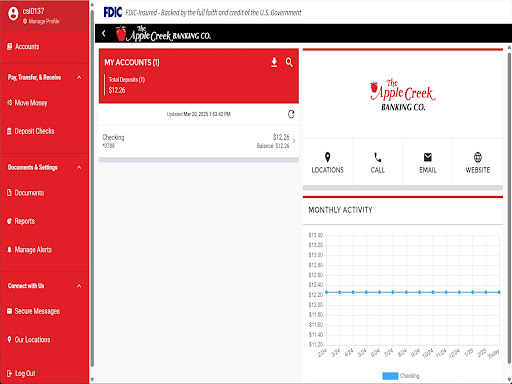Open the Checking account *0788 row
This screenshot has width=512, height=384.
(199, 141)
